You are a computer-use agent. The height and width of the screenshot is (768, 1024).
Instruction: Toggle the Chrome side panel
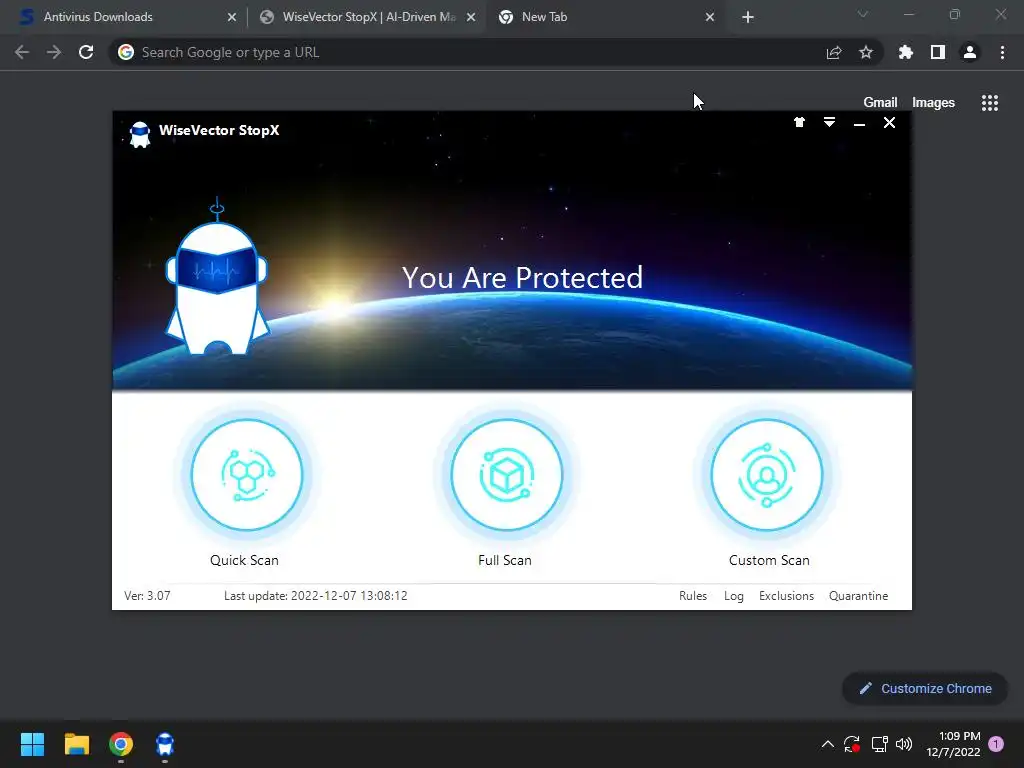pyautogui.click(x=938, y=52)
